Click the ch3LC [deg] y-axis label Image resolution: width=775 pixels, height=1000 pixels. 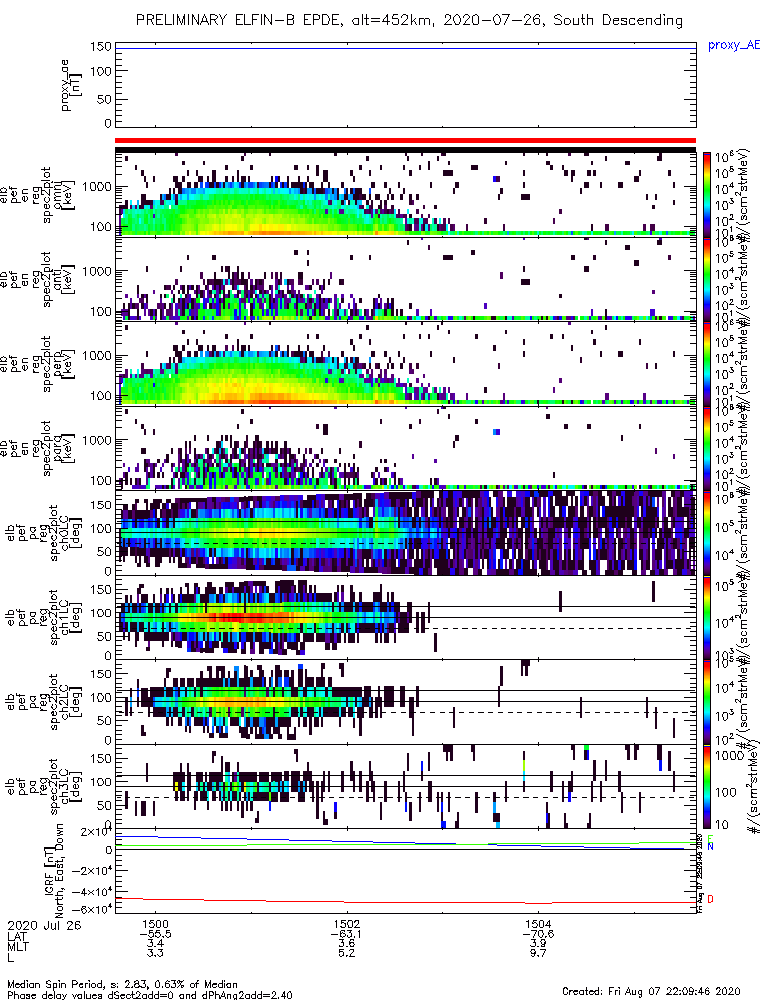(70, 786)
